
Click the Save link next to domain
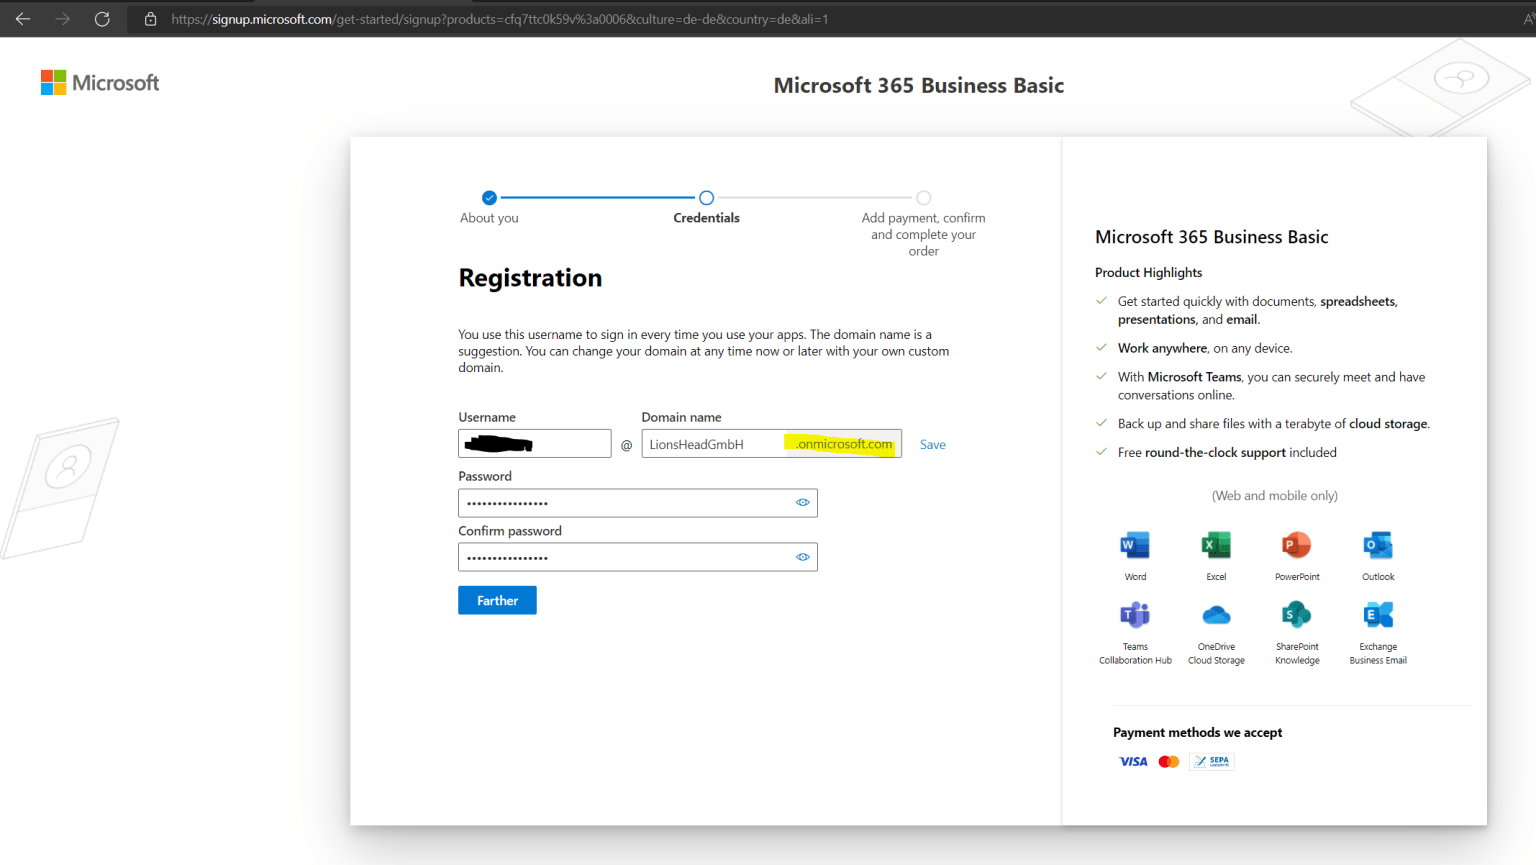pyautogui.click(x=932, y=444)
